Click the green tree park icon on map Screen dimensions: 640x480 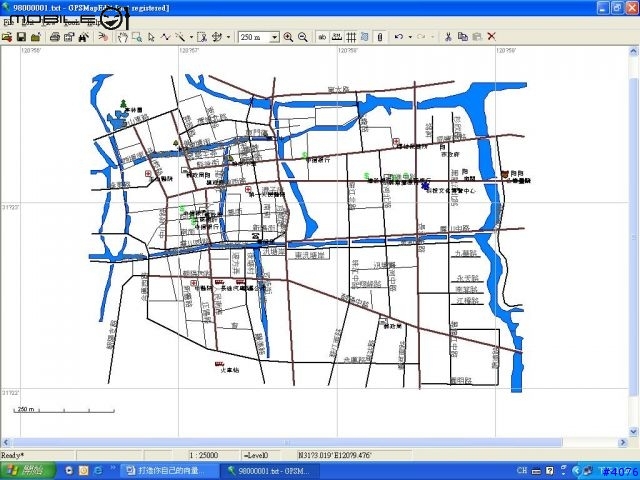(x=123, y=104)
